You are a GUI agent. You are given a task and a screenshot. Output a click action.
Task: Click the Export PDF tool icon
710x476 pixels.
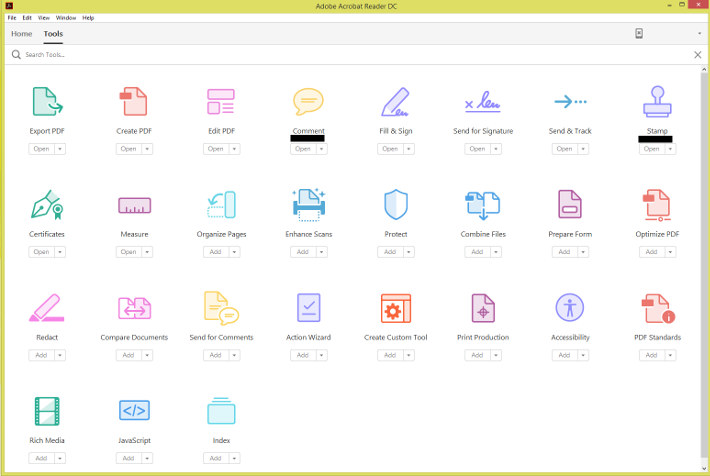tap(47, 103)
